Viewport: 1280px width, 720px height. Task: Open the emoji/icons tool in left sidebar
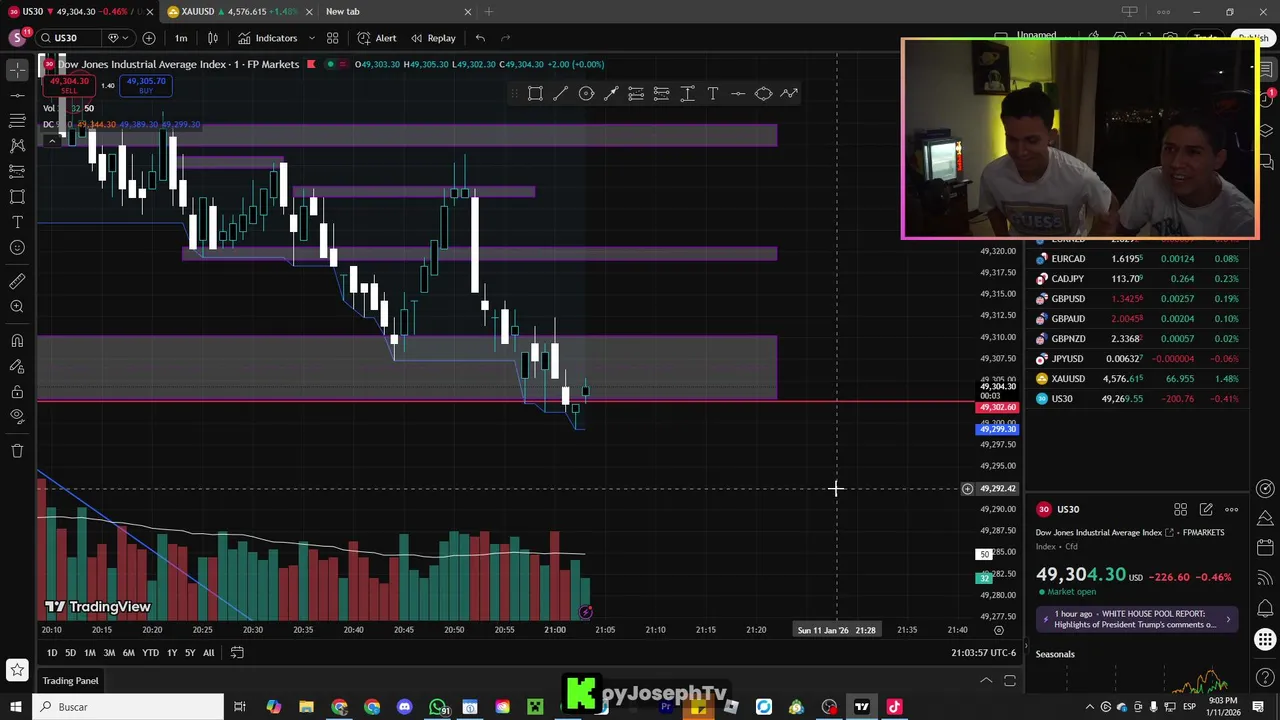17,248
